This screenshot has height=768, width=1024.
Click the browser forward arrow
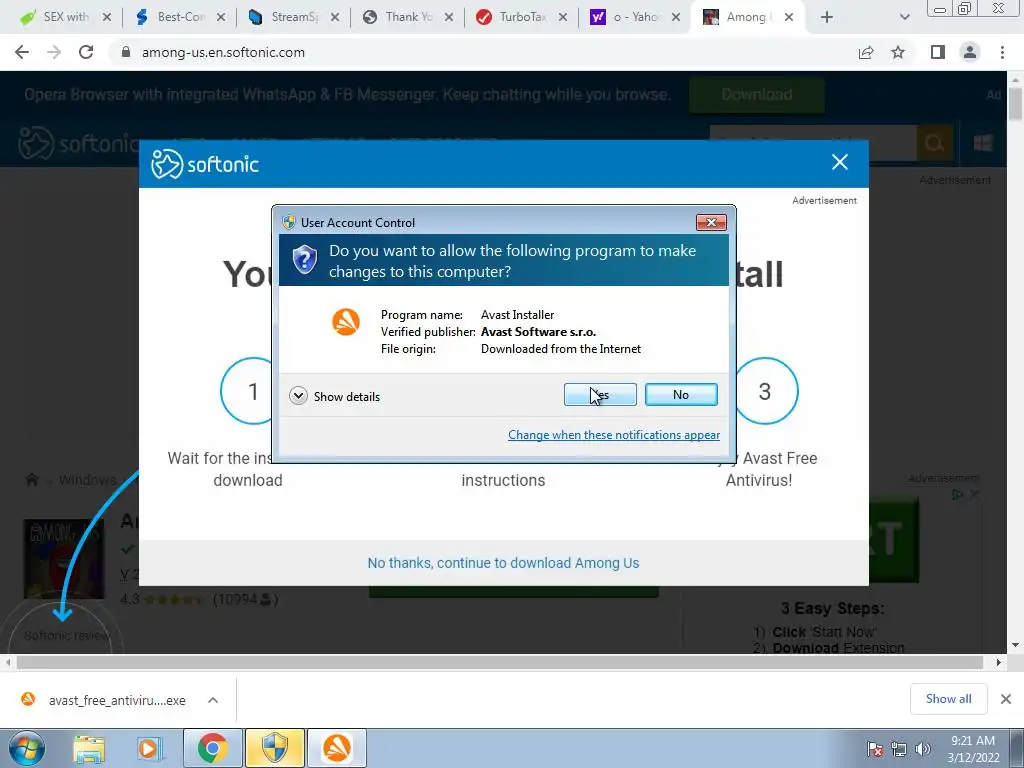click(54, 52)
